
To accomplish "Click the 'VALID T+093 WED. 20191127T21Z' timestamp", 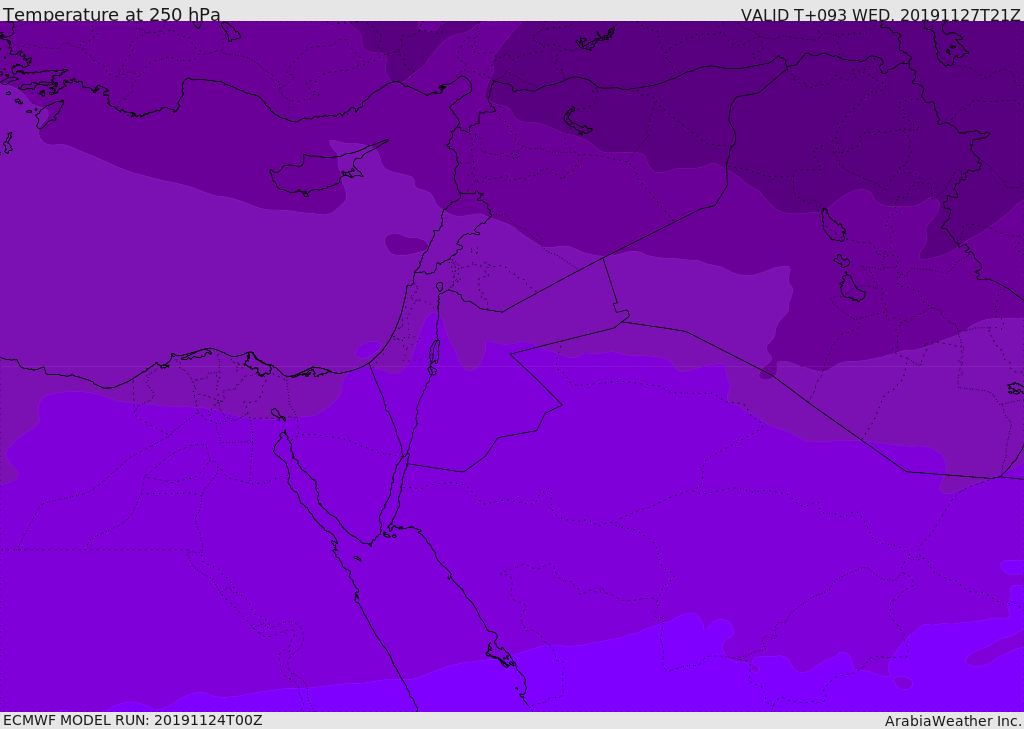I will [880, 15].
